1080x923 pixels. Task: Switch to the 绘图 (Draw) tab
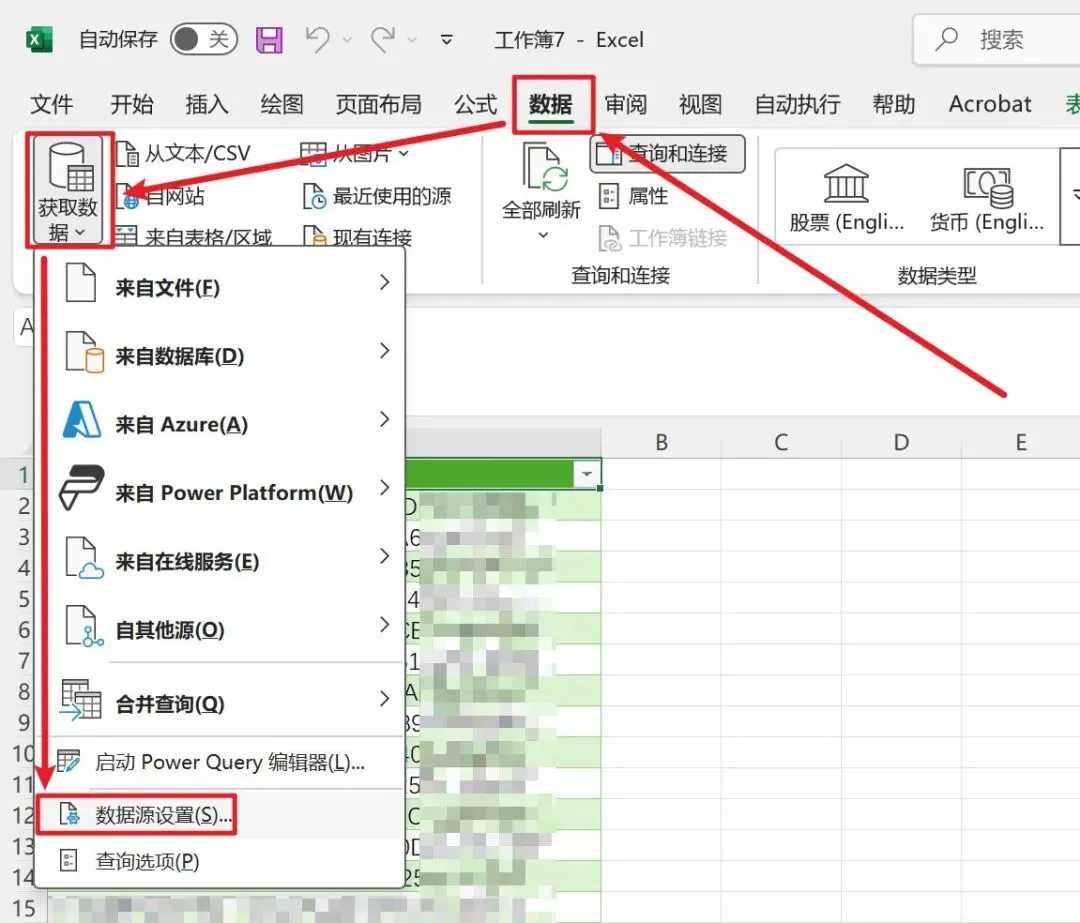[x=282, y=105]
